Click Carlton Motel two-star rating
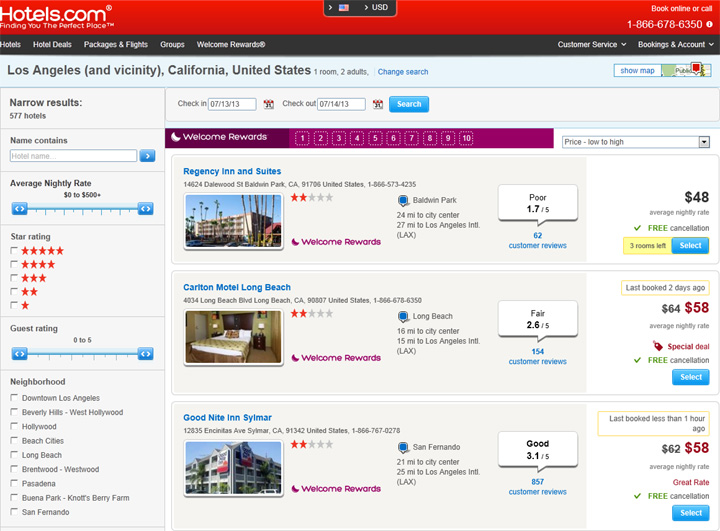This screenshot has width=720, height=531. point(312,314)
